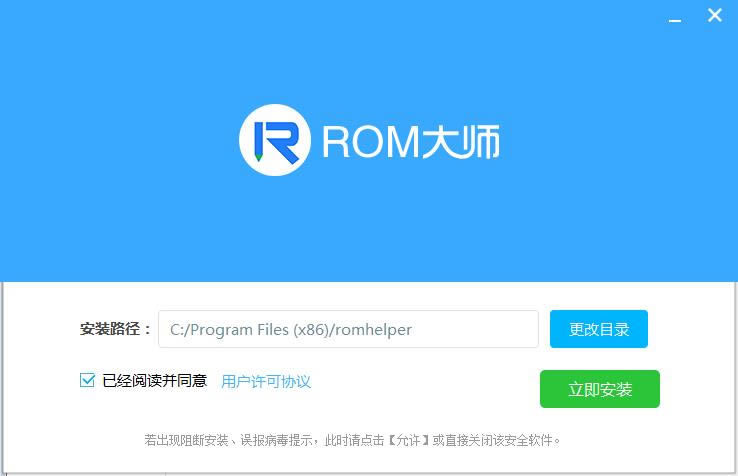
Task: Click the ROM大师 circular R logo
Action: click(x=275, y=140)
